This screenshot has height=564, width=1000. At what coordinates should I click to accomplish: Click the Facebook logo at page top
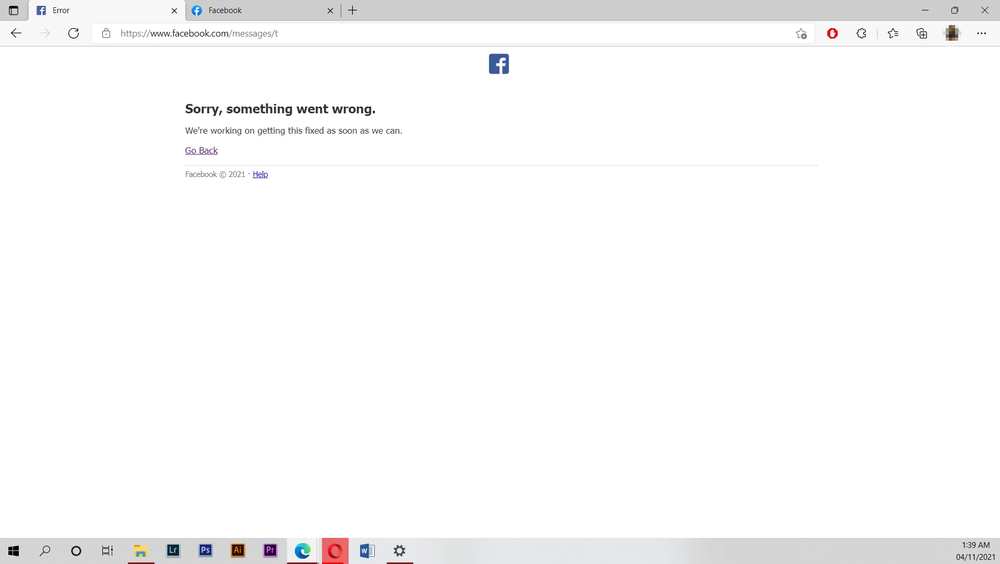pyautogui.click(x=499, y=64)
